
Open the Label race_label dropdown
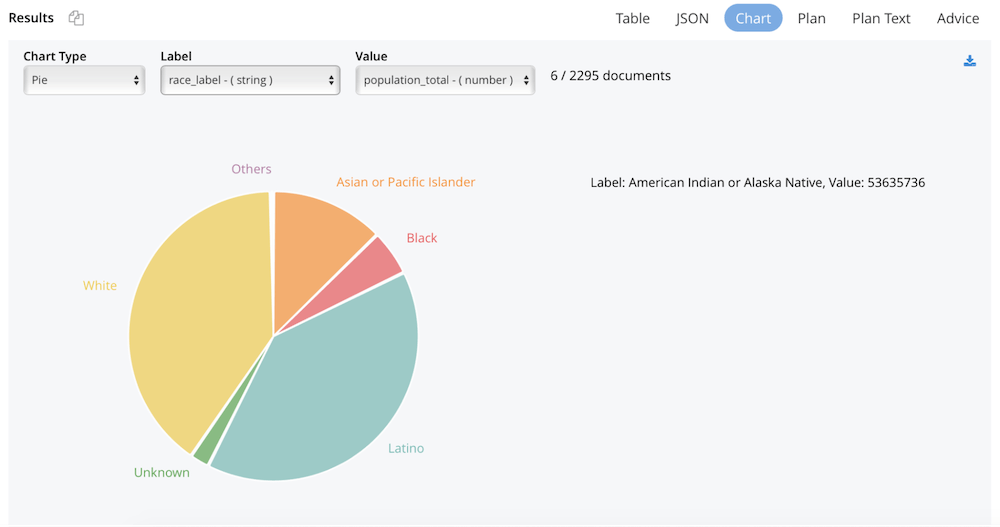250,80
